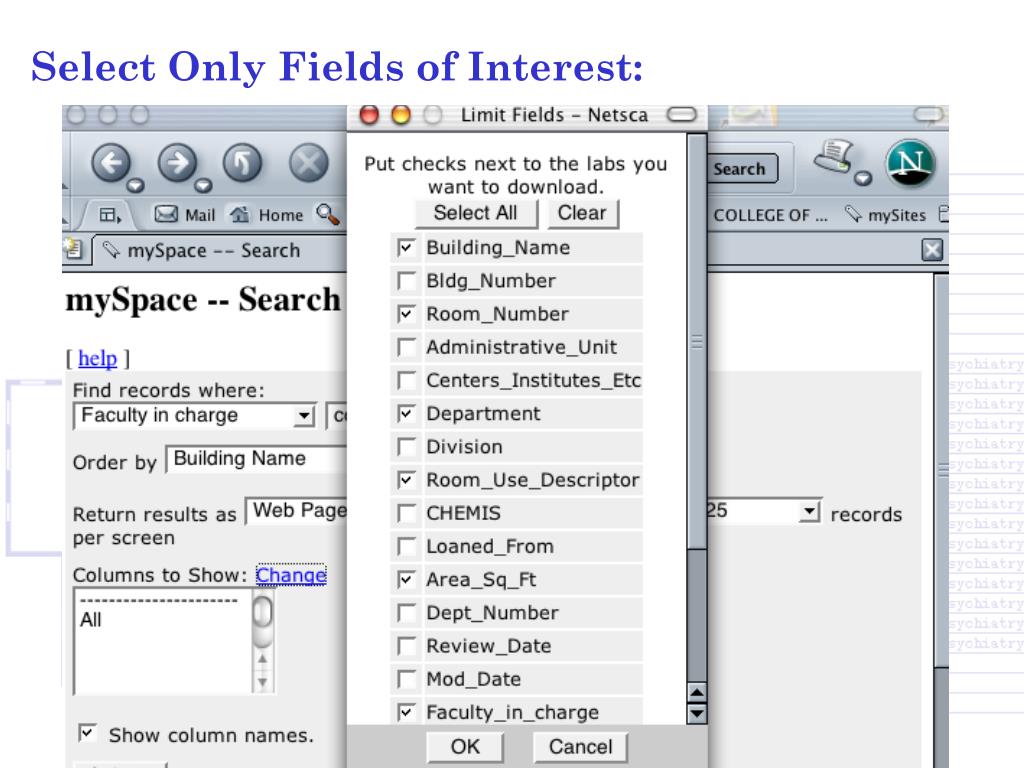Click the main browser page vertical scrollbar

click(x=941, y=470)
